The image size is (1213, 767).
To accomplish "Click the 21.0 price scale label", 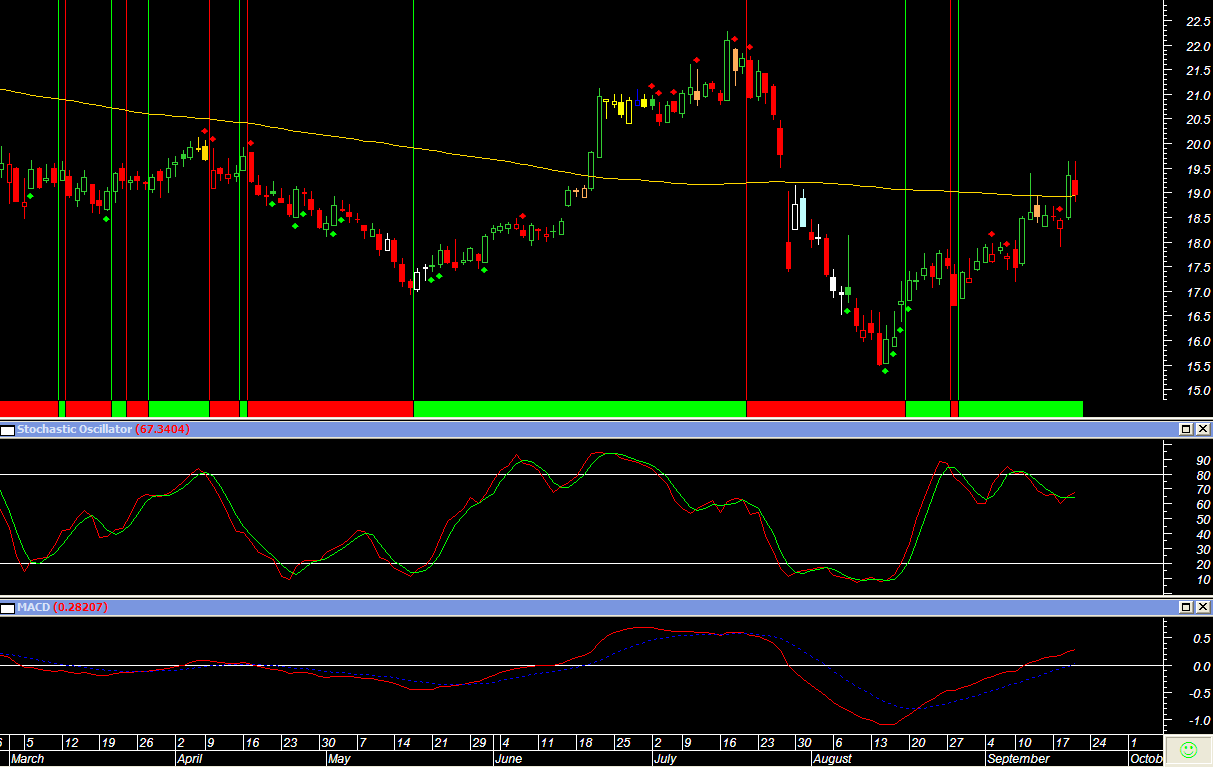I will tap(1198, 96).
